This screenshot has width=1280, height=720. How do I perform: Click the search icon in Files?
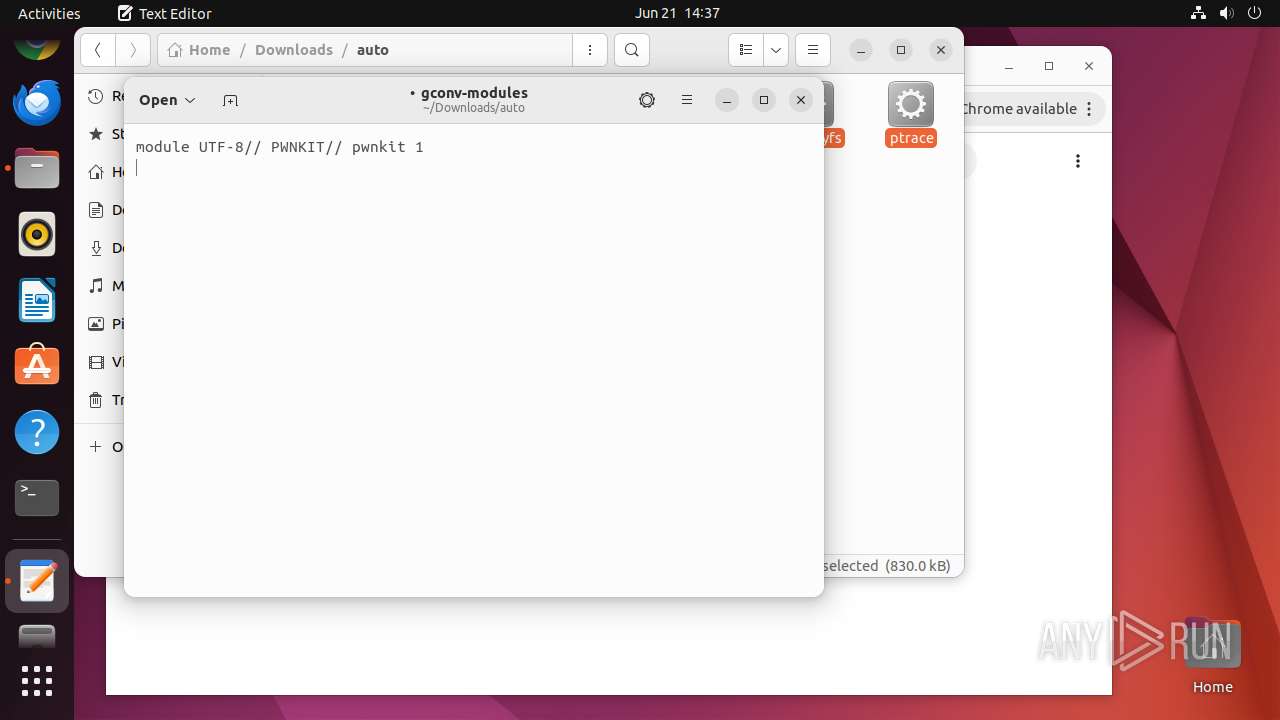632,50
